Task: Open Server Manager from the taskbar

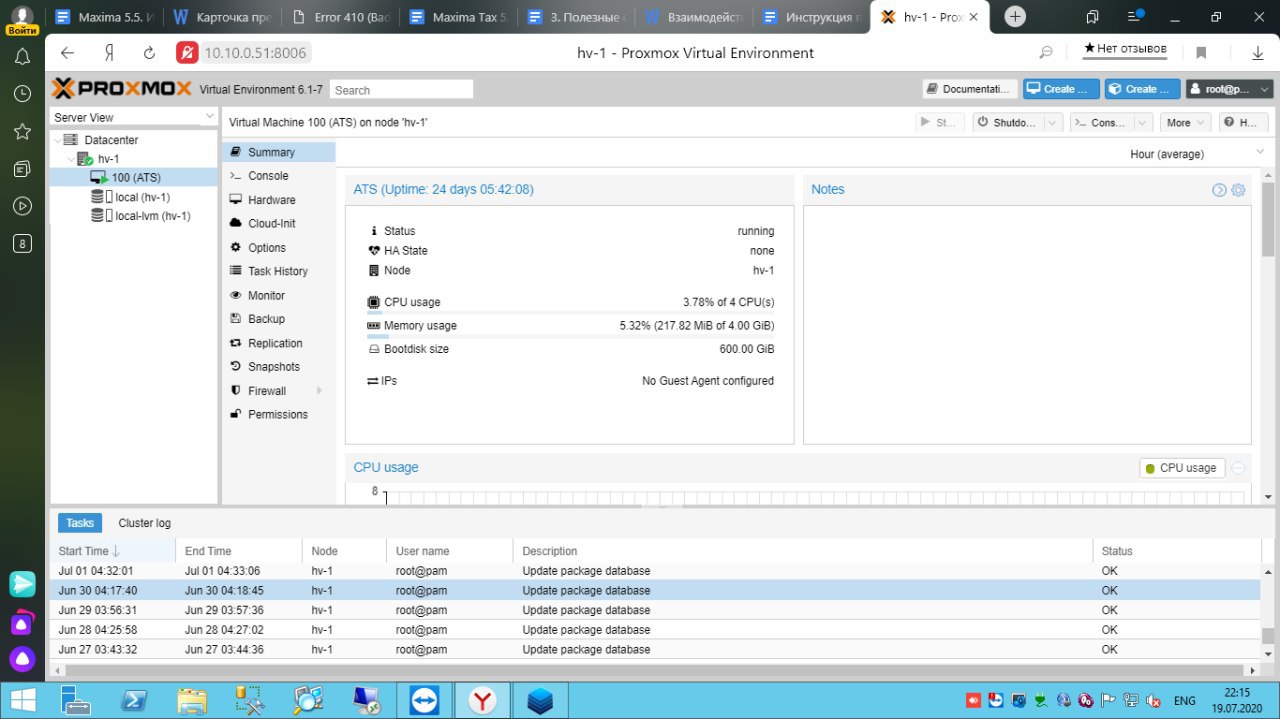Action: 77,700
